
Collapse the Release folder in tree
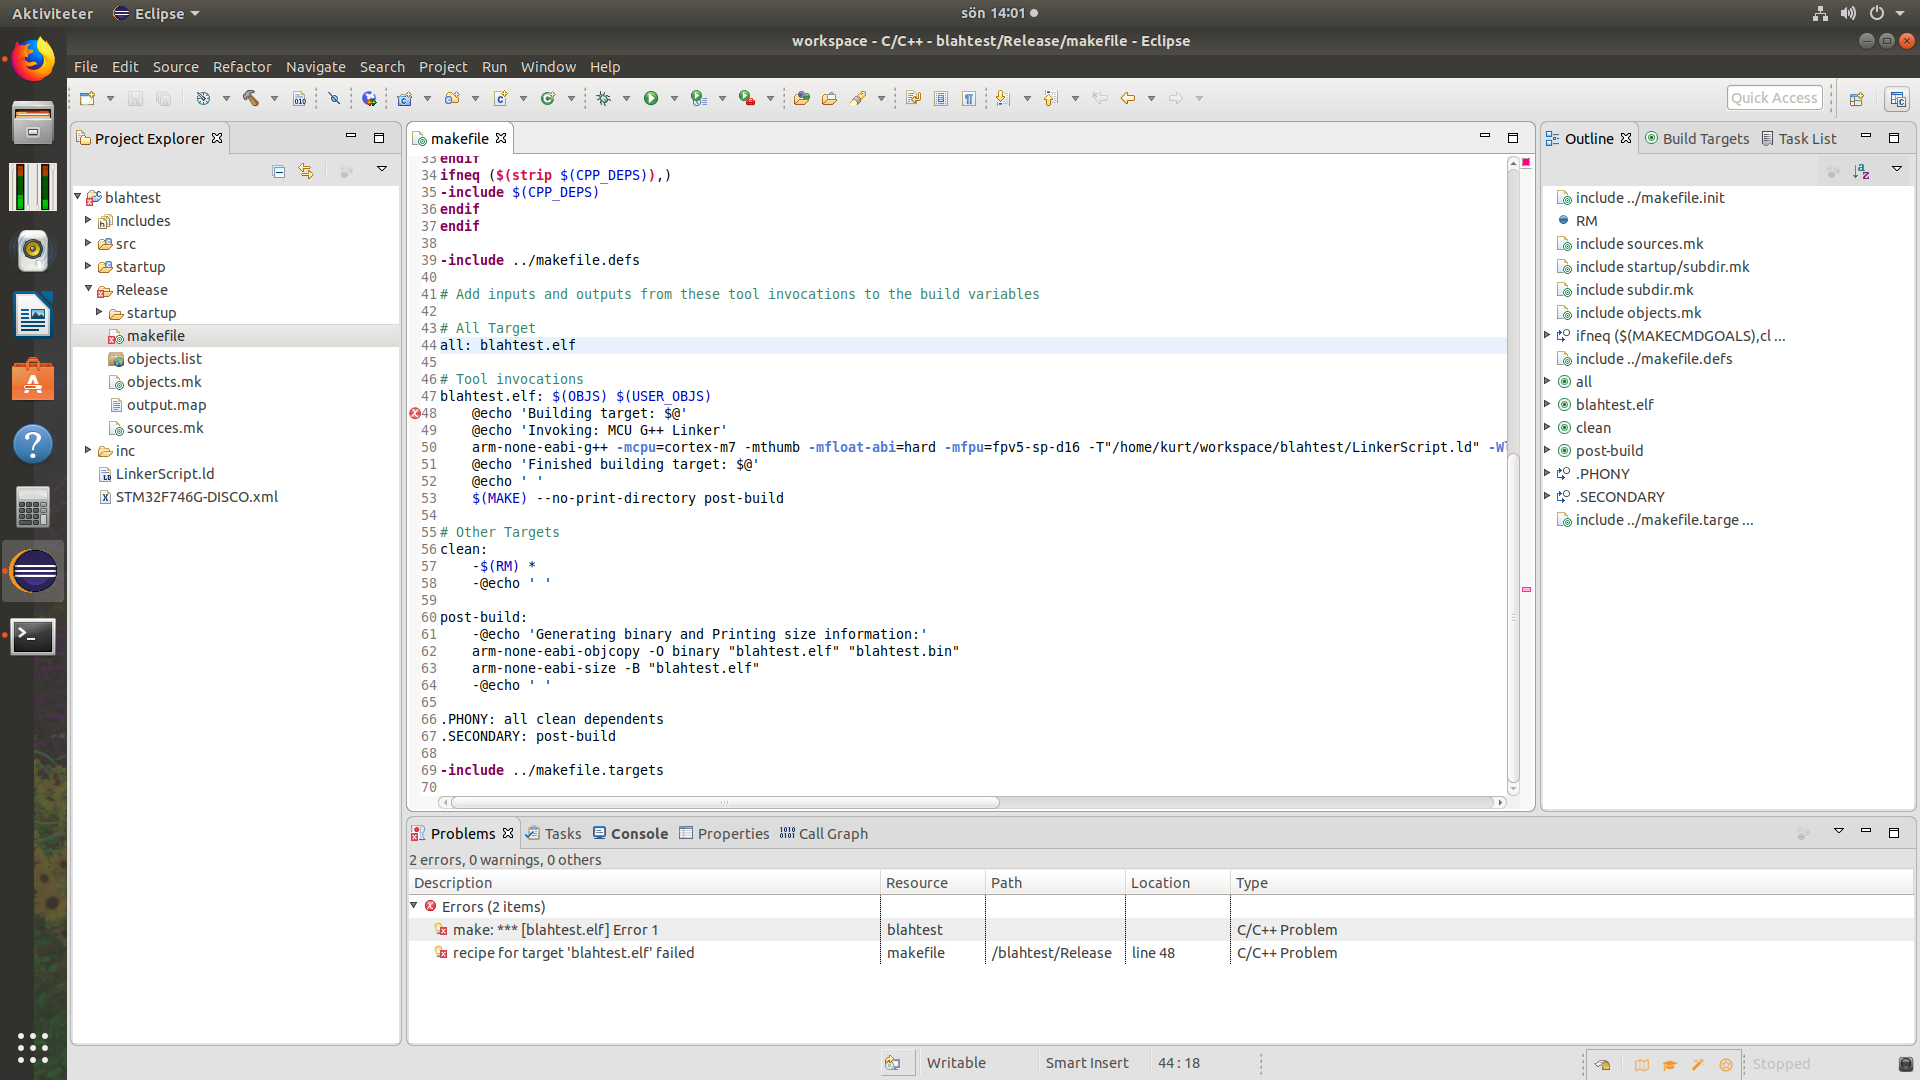tap(88, 289)
